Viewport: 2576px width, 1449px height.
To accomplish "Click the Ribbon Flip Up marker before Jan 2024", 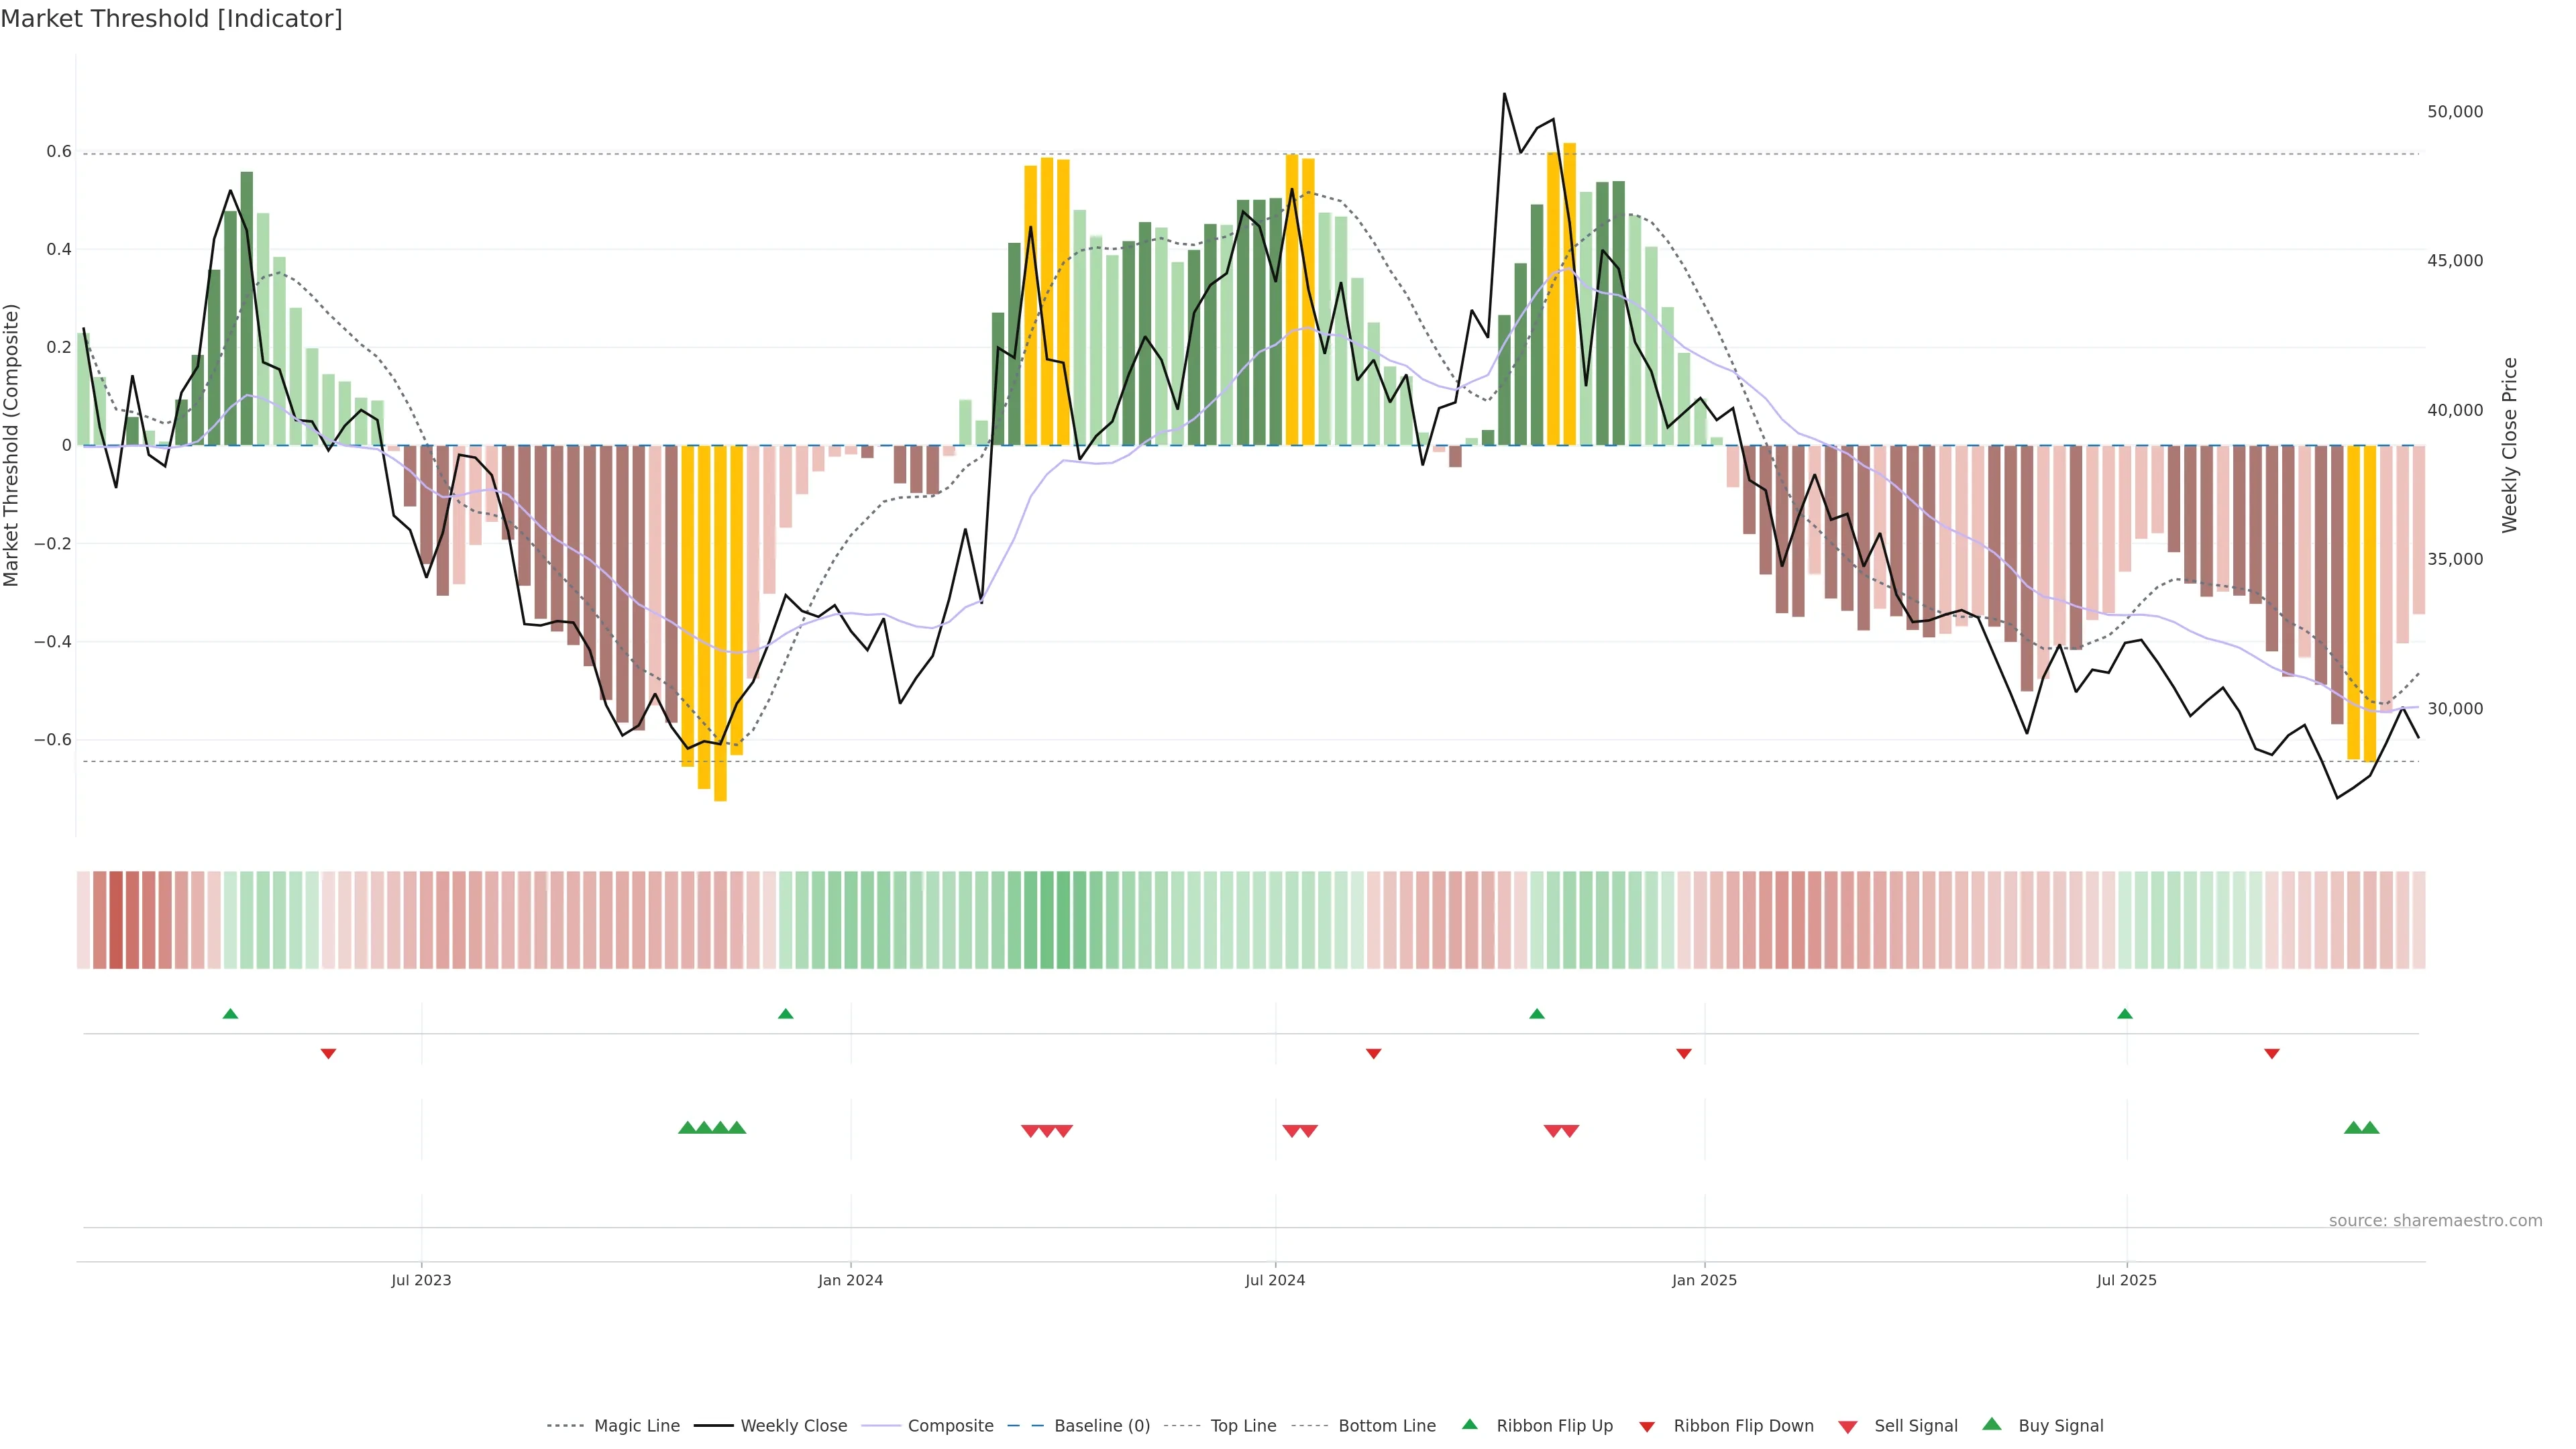I will click(x=785, y=1014).
